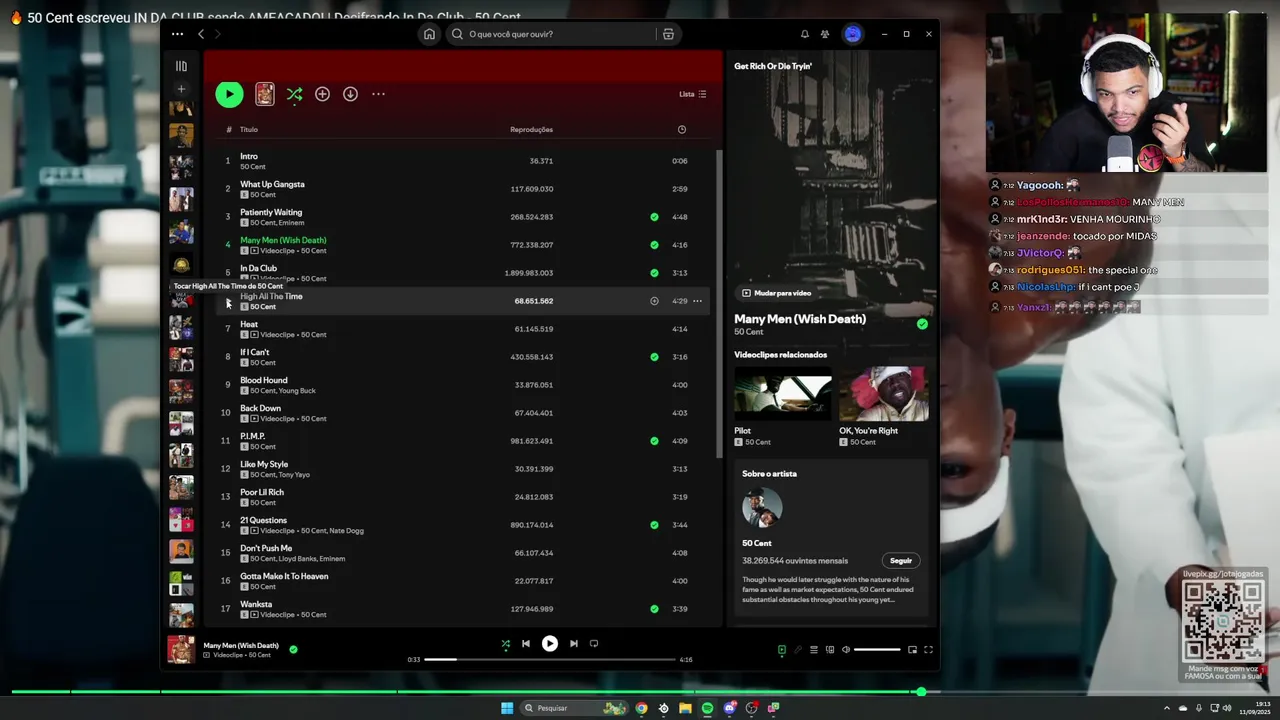The width and height of the screenshot is (1280, 720).
Task: Open the album more options menu
Action: click(378, 94)
